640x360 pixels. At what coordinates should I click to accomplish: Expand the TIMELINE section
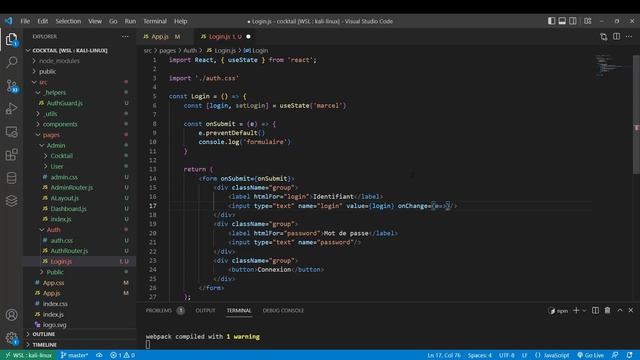click(44, 345)
